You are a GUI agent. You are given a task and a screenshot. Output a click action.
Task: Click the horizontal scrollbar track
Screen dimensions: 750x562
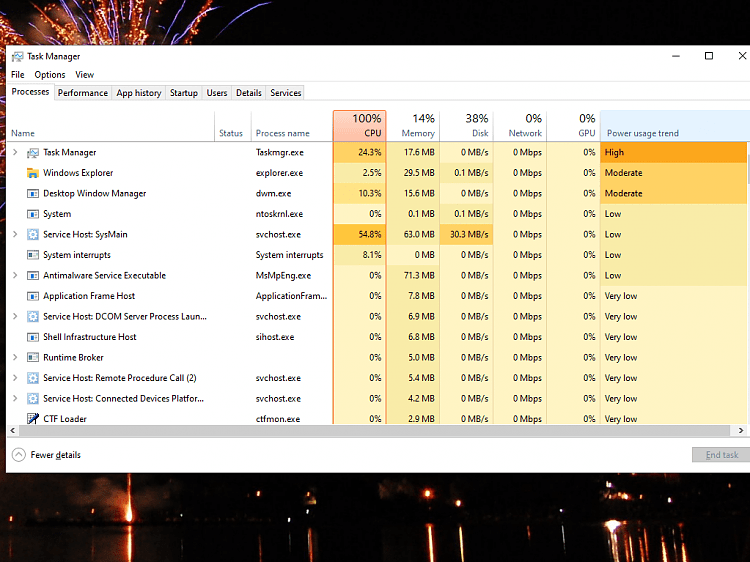coord(377,430)
